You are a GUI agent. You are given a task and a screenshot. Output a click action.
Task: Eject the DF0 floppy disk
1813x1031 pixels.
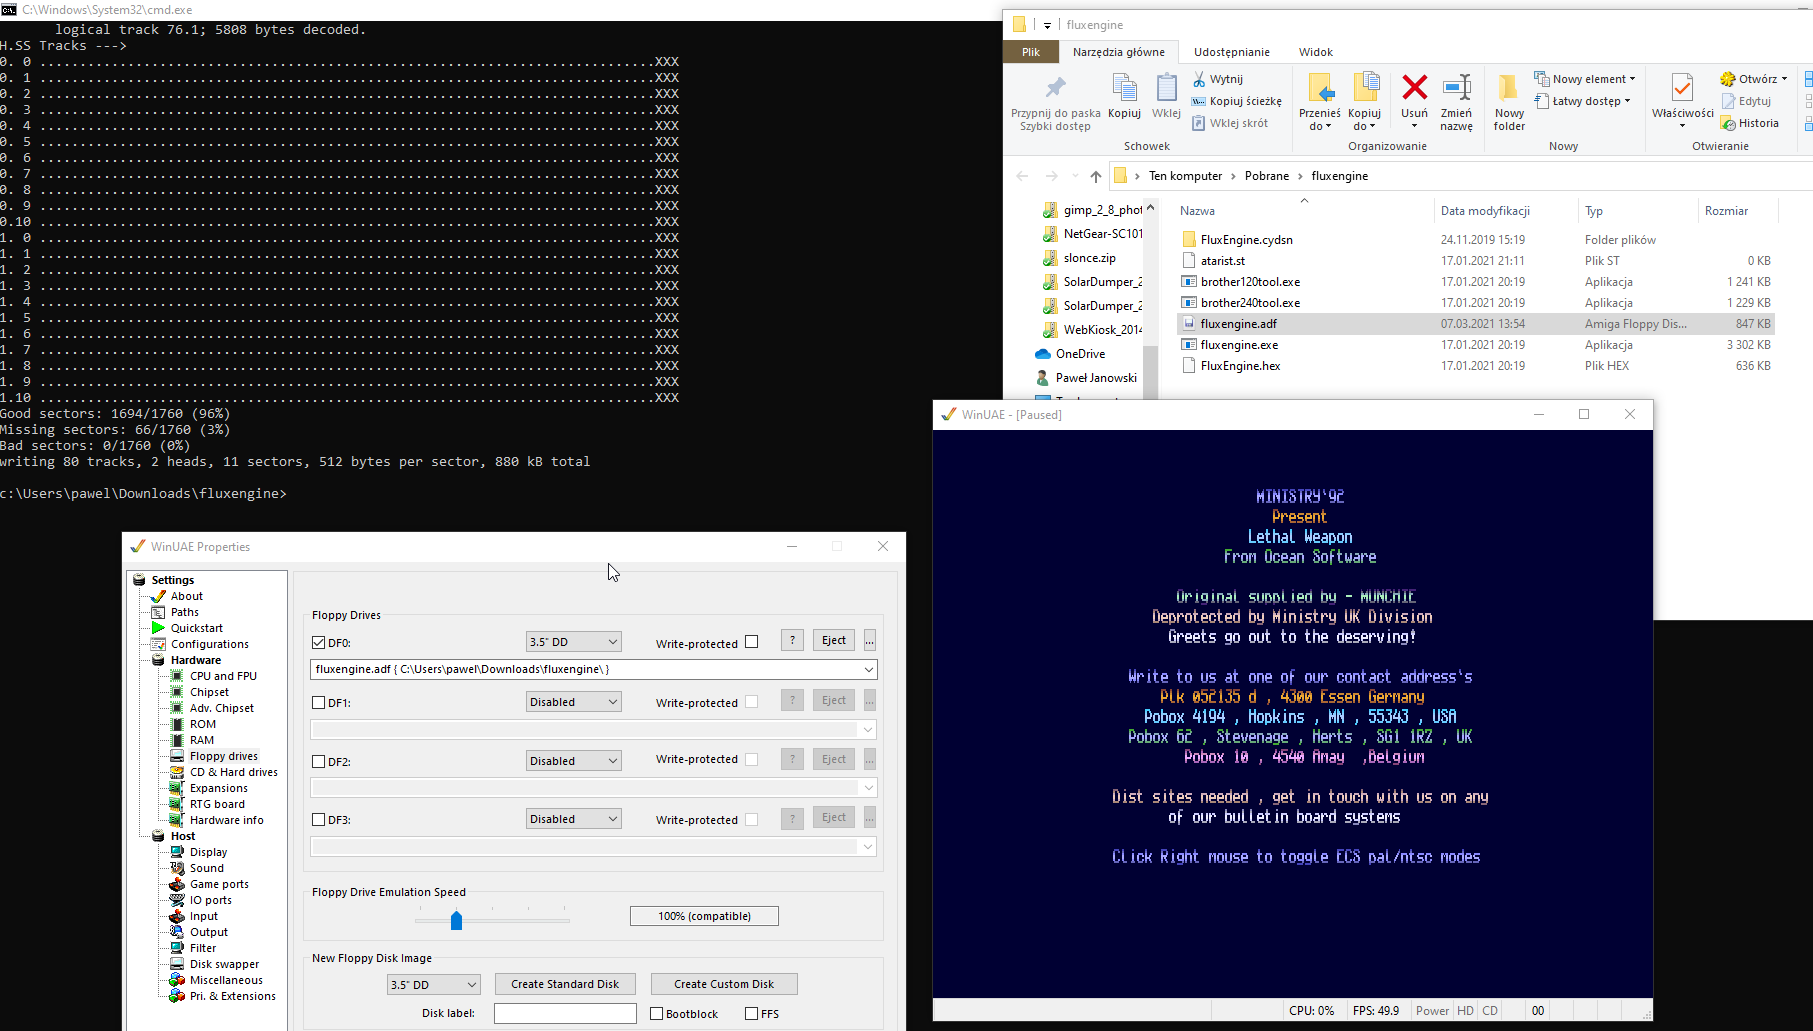coord(834,640)
